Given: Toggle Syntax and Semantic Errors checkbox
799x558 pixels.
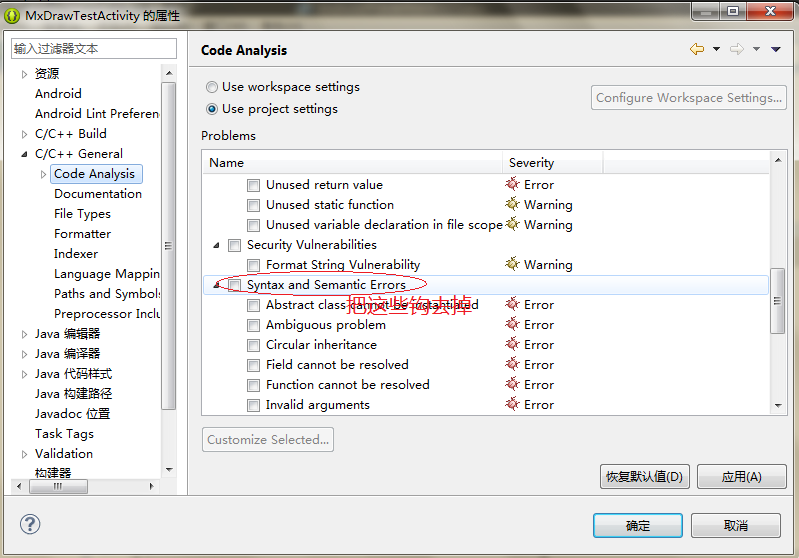Looking at the screenshot, I should 234,285.
